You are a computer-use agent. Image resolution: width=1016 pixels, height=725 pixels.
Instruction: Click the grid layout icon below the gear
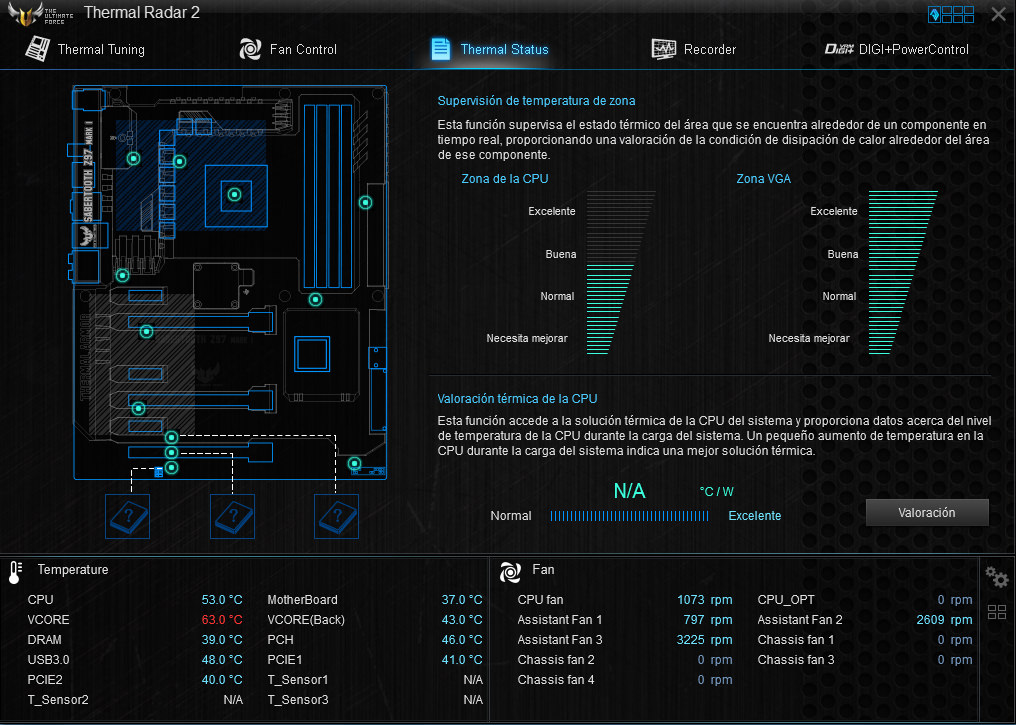[997, 612]
